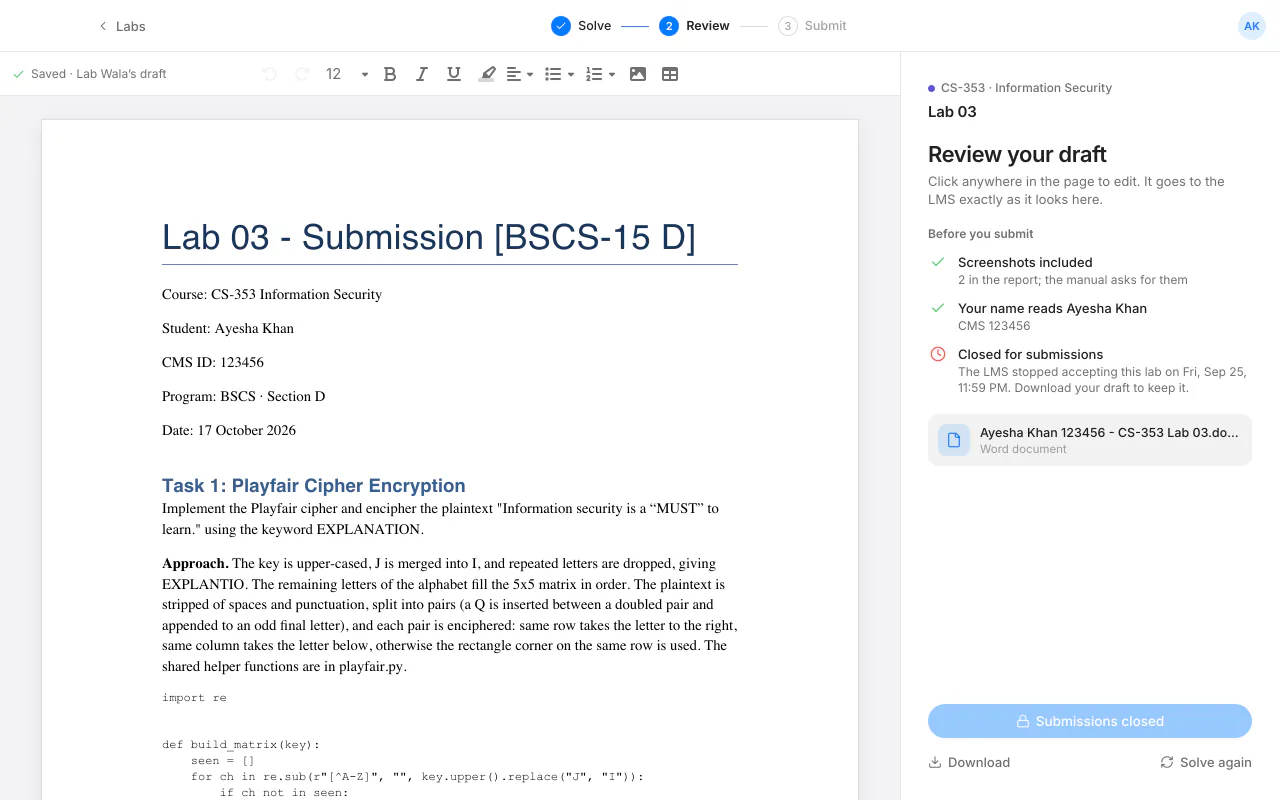Toggle bold formatting
The height and width of the screenshot is (800, 1280).
point(390,74)
